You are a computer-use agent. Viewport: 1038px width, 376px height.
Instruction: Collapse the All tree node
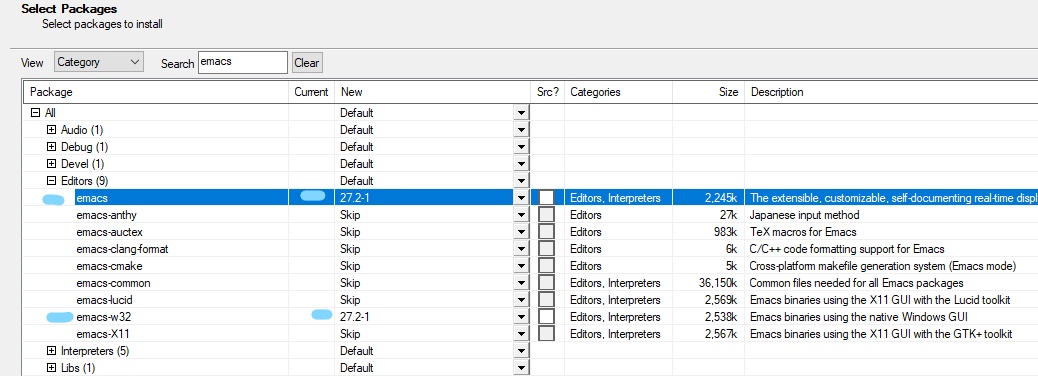(36, 113)
